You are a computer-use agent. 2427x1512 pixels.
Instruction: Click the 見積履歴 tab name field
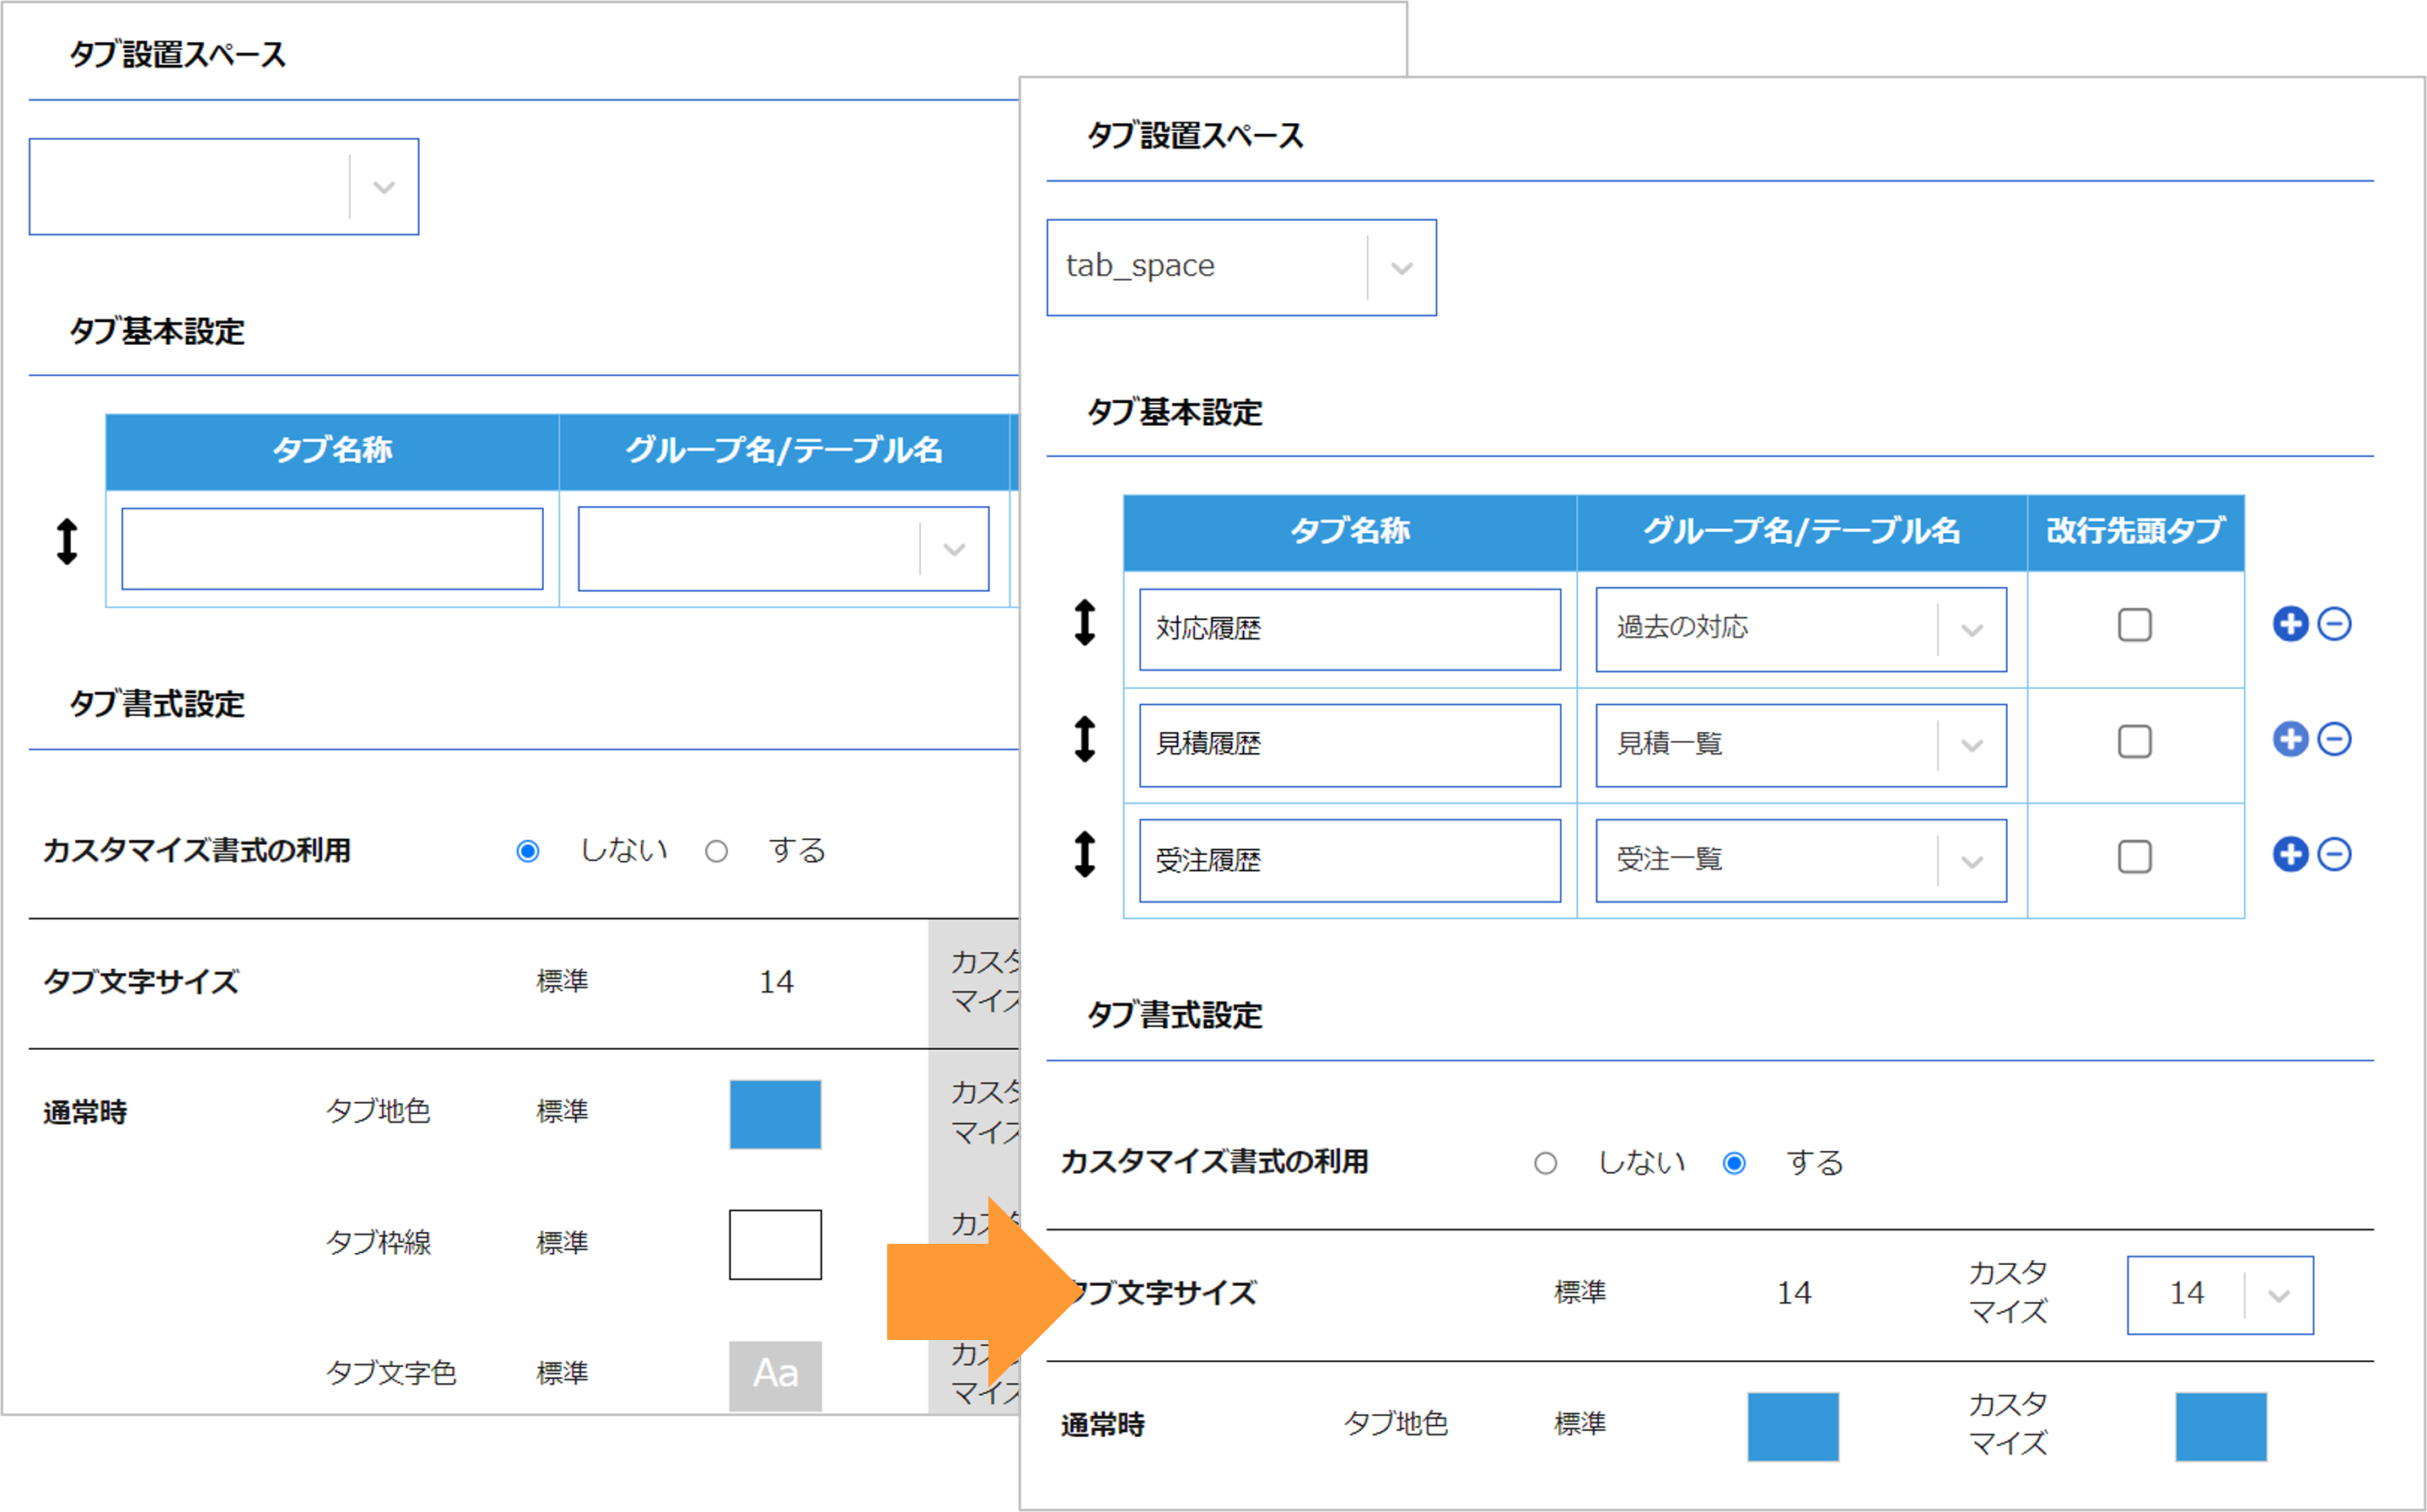pos(1349,745)
